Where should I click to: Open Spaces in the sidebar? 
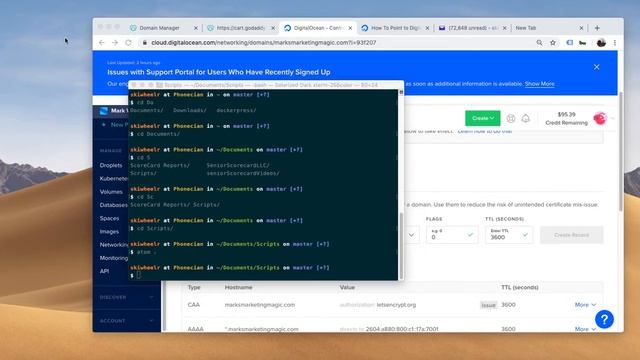click(109, 218)
